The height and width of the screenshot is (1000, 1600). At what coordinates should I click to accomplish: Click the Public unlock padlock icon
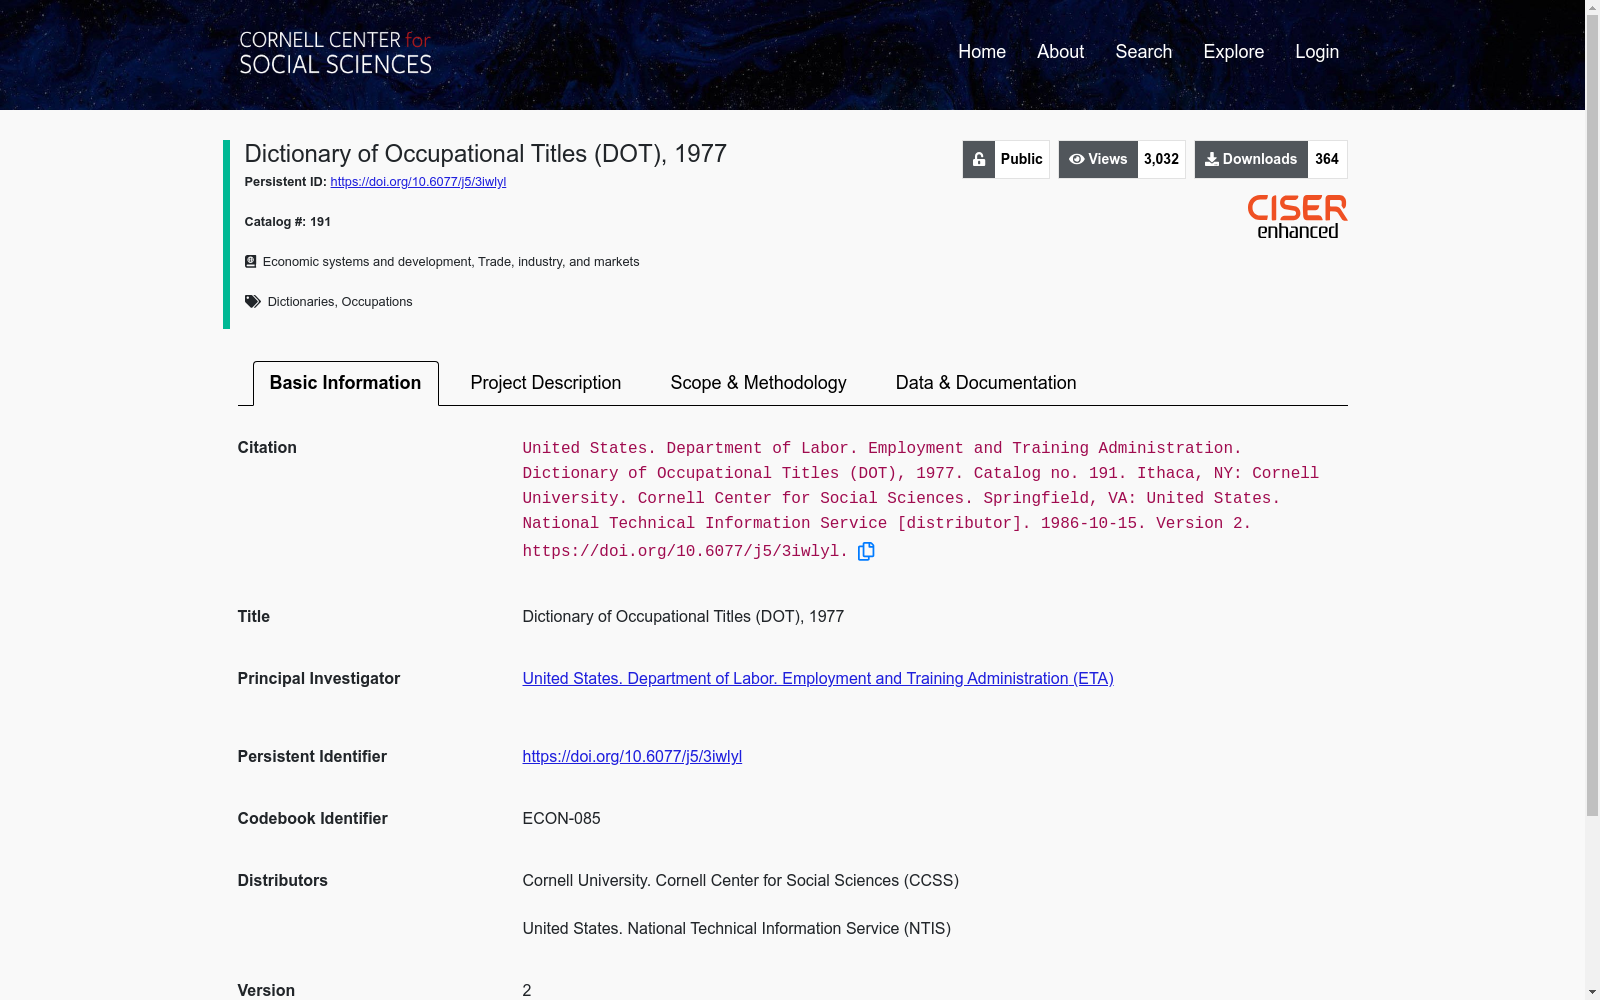tap(979, 159)
